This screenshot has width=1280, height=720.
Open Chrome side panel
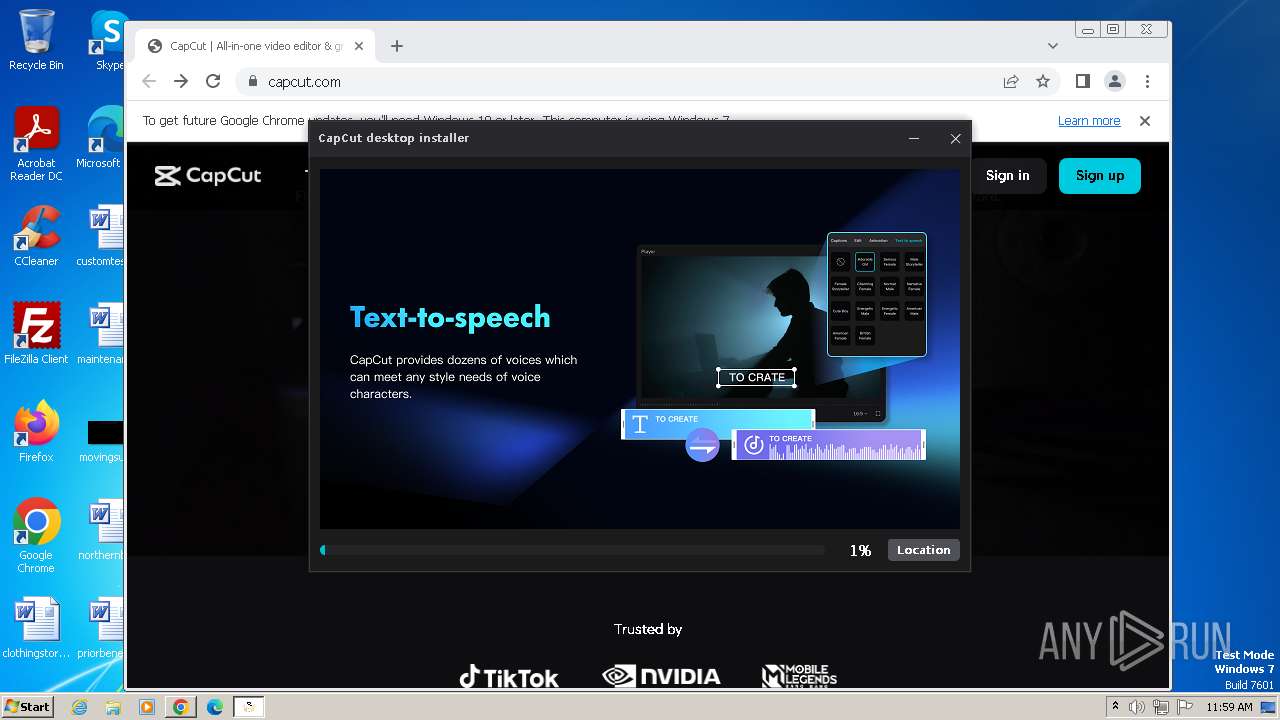(1082, 82)
